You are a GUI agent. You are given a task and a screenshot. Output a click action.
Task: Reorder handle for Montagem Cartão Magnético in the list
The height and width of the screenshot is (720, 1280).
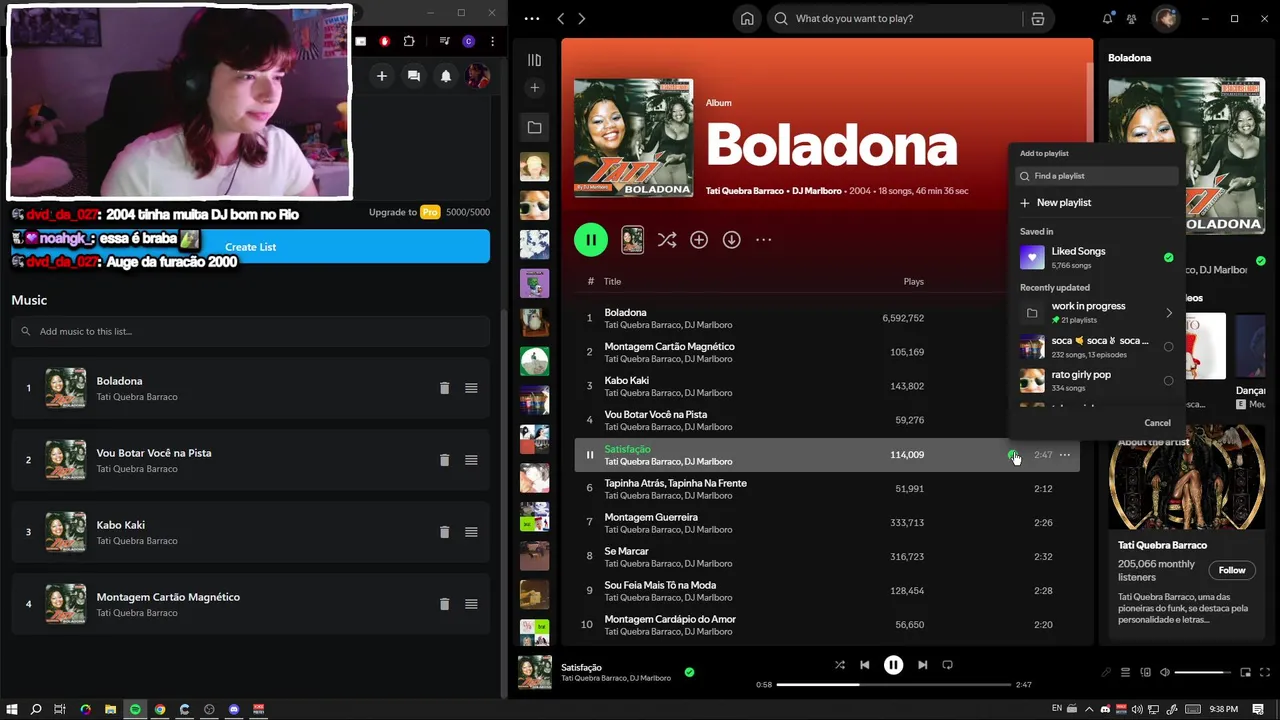click(x=471, y=604)
